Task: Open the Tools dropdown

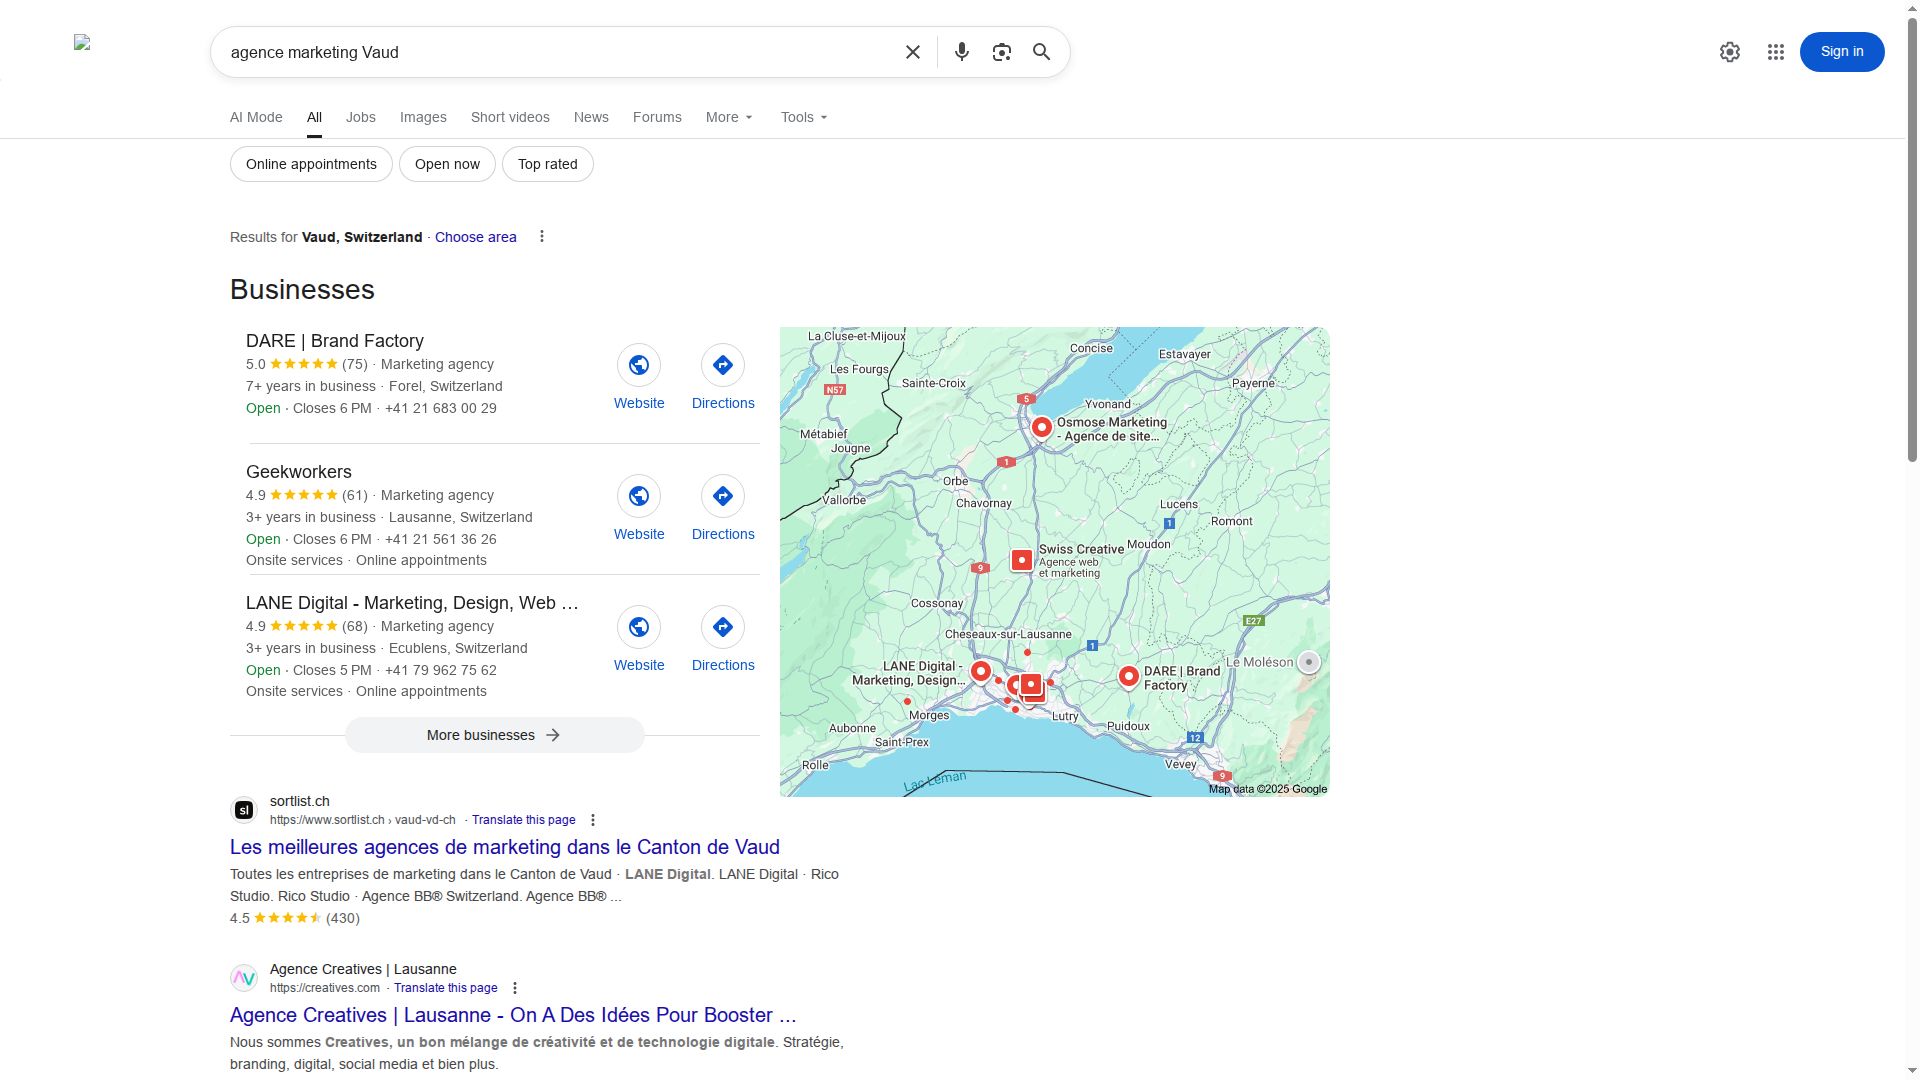Action: coord(803,117)
